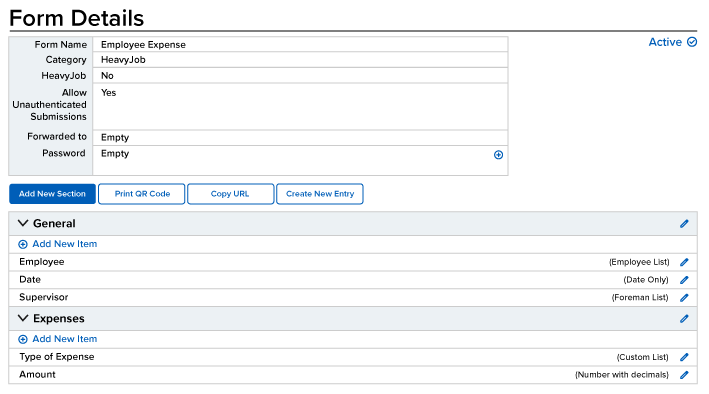Click the Active status link
This screenshot has width=709, height=394.
pos(665,42)
